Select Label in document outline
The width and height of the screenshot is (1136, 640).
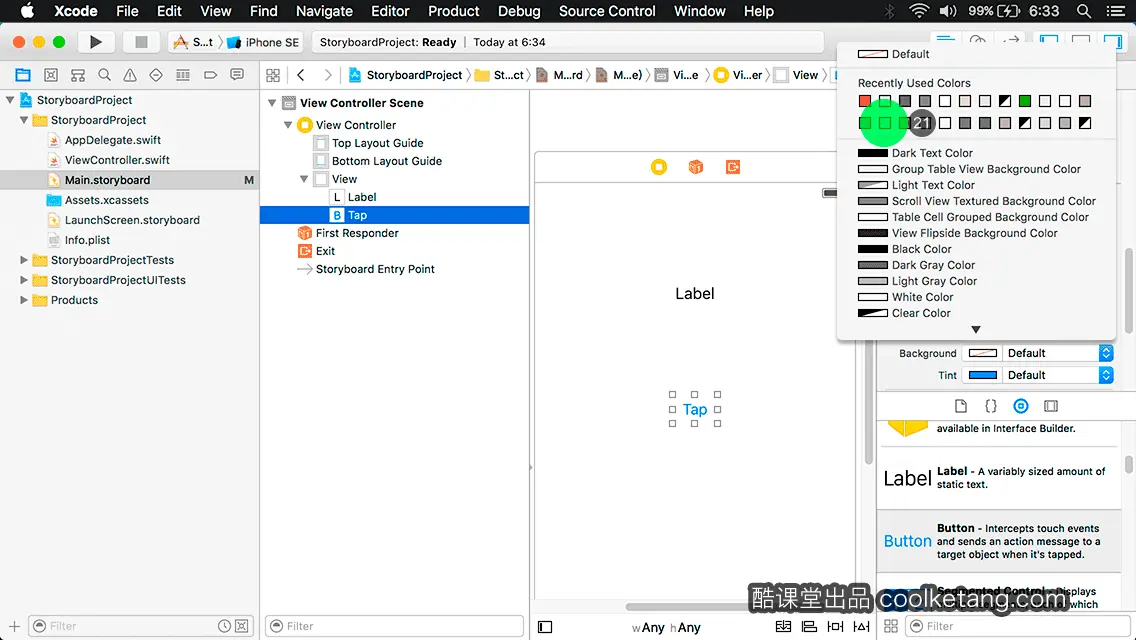tap(362, 197)
